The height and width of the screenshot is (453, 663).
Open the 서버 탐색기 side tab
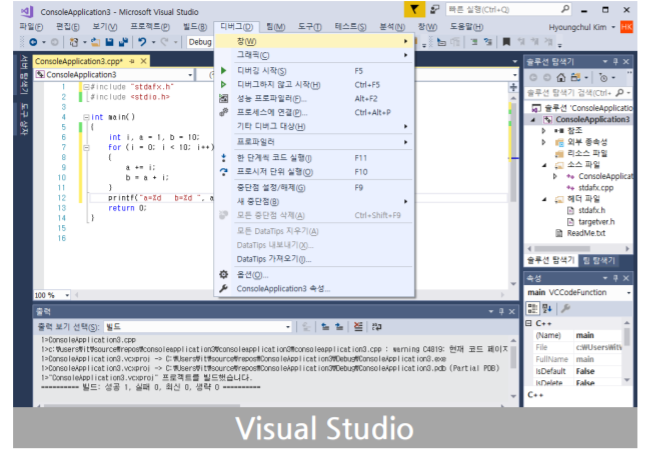[24, 75]
